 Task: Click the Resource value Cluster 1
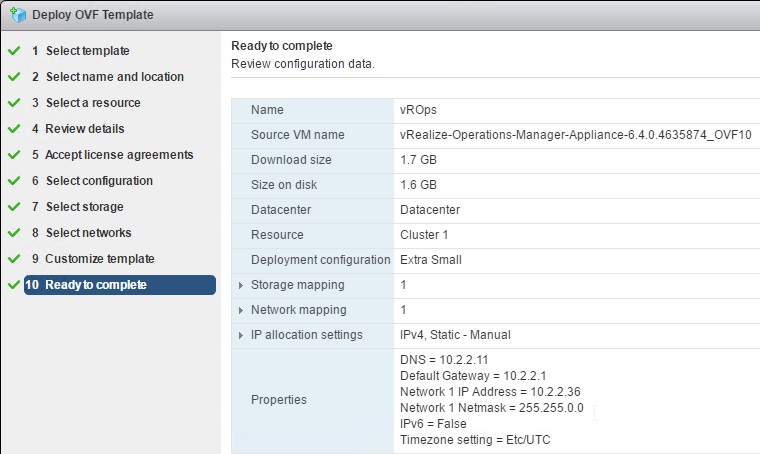pyautogui.click(x=424, y=235)
